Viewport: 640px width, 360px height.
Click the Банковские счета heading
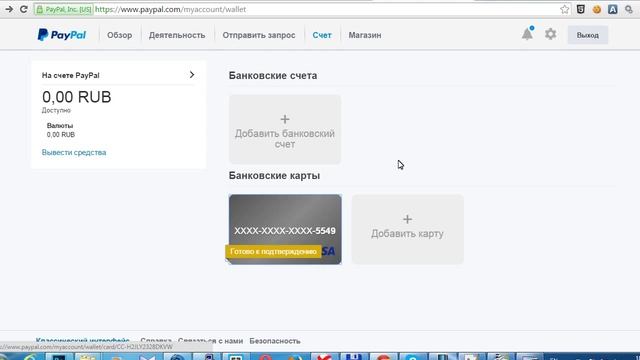(273, 76)
